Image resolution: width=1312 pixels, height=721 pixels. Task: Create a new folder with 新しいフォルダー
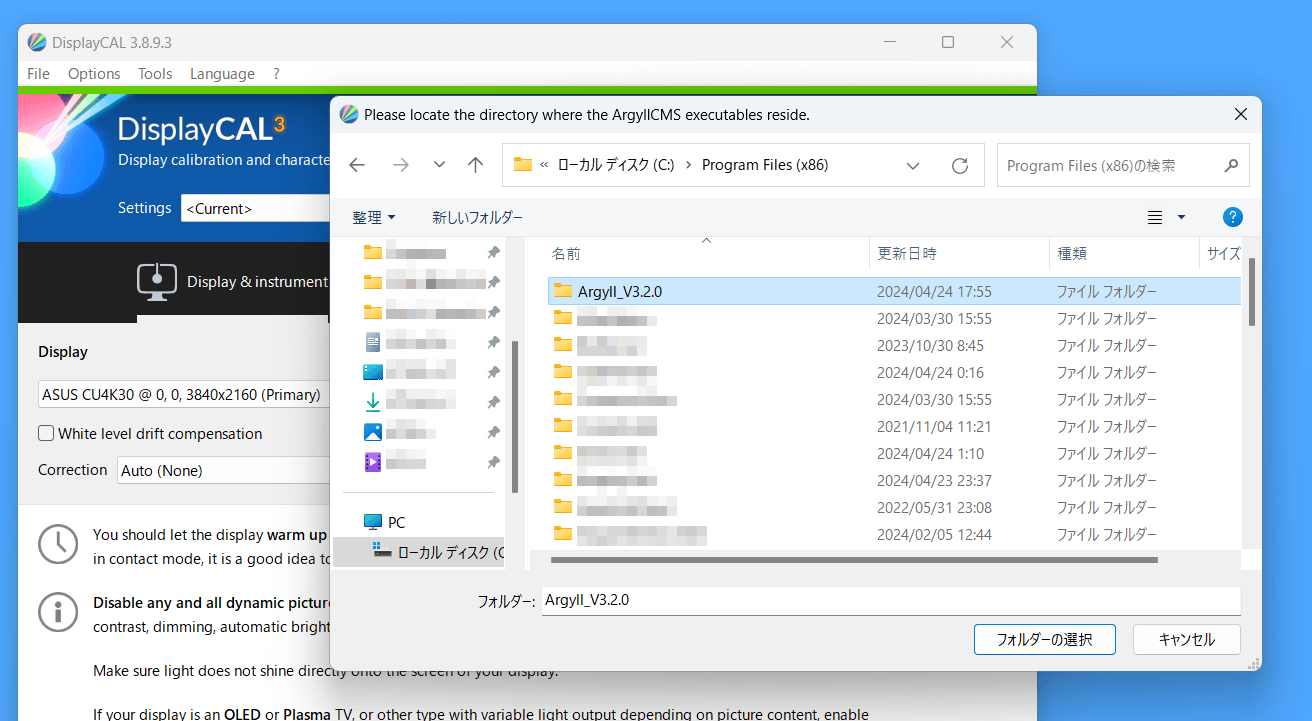click(477, 217)
